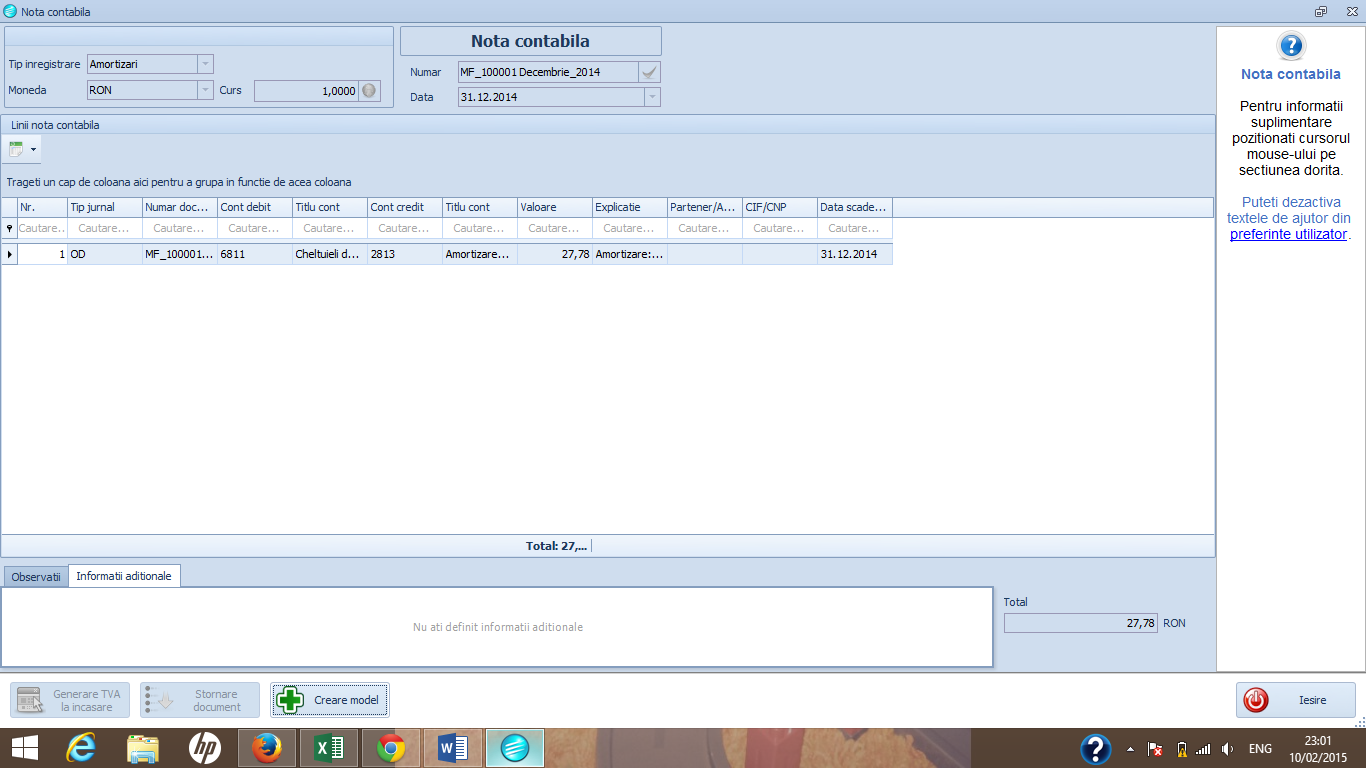Click the Total amount field
Image resolution: width=1366 pixels, height=768 pixels.
[x=1081, y=622]
